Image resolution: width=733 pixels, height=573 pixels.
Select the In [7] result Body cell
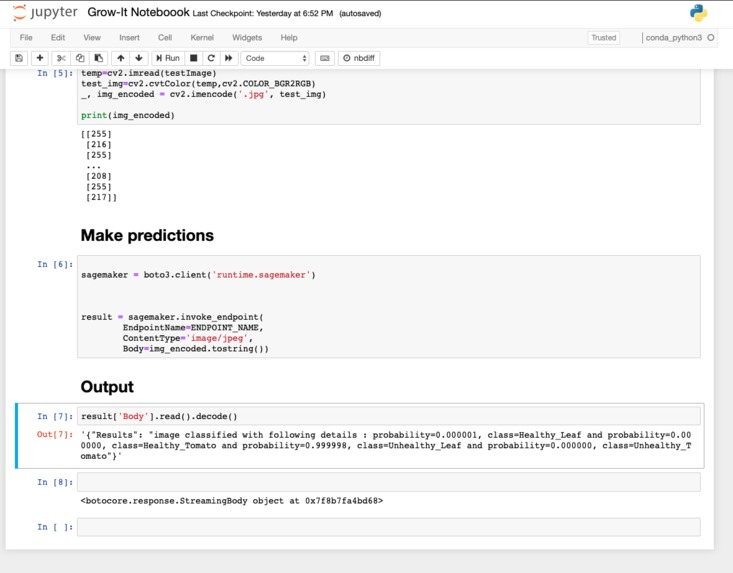pos(388,416)
